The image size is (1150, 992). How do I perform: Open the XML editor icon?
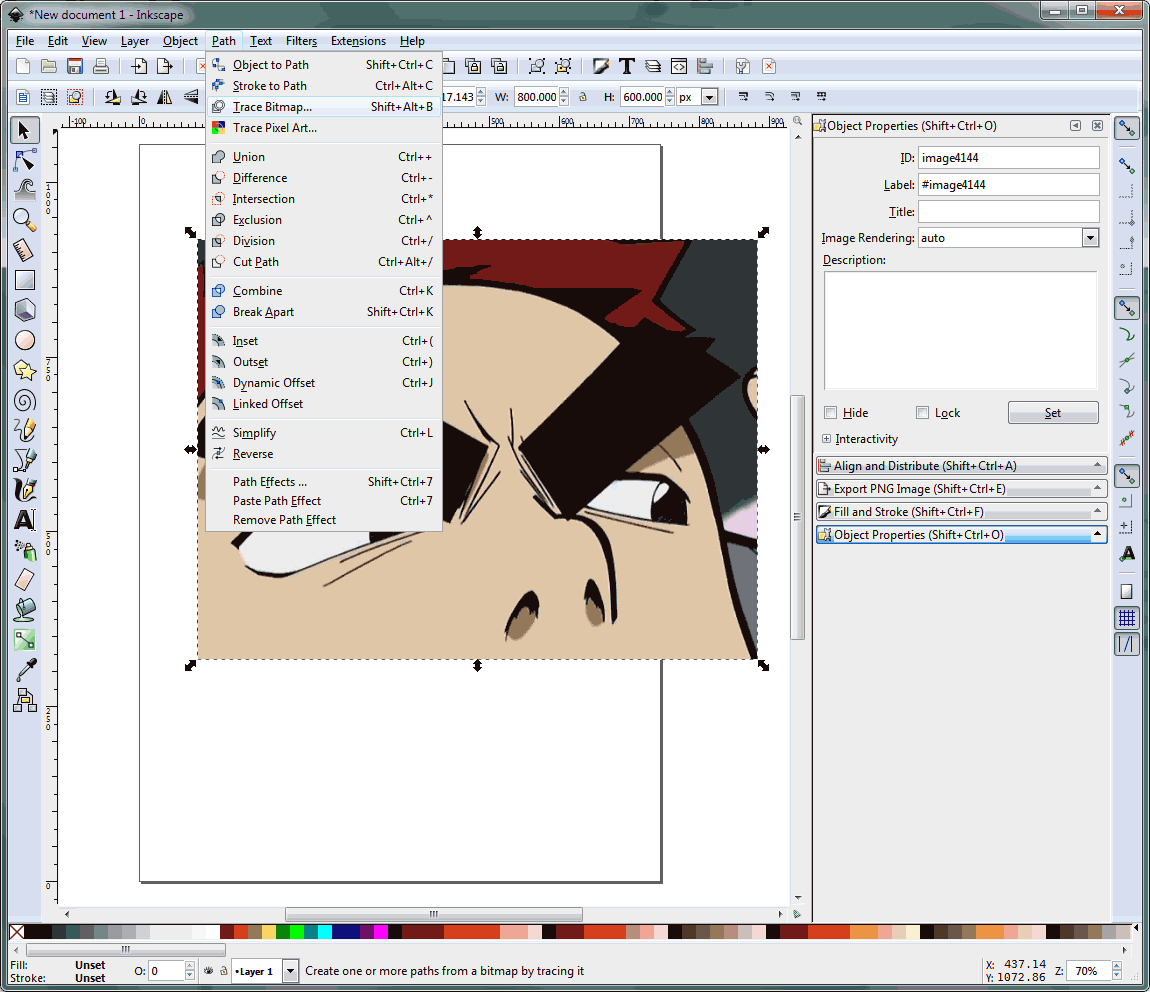(679, 66)
